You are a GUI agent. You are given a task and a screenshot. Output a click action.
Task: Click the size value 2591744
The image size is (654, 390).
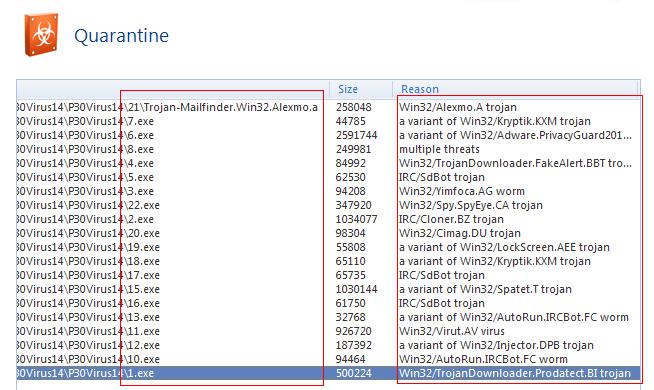(357, 135)
